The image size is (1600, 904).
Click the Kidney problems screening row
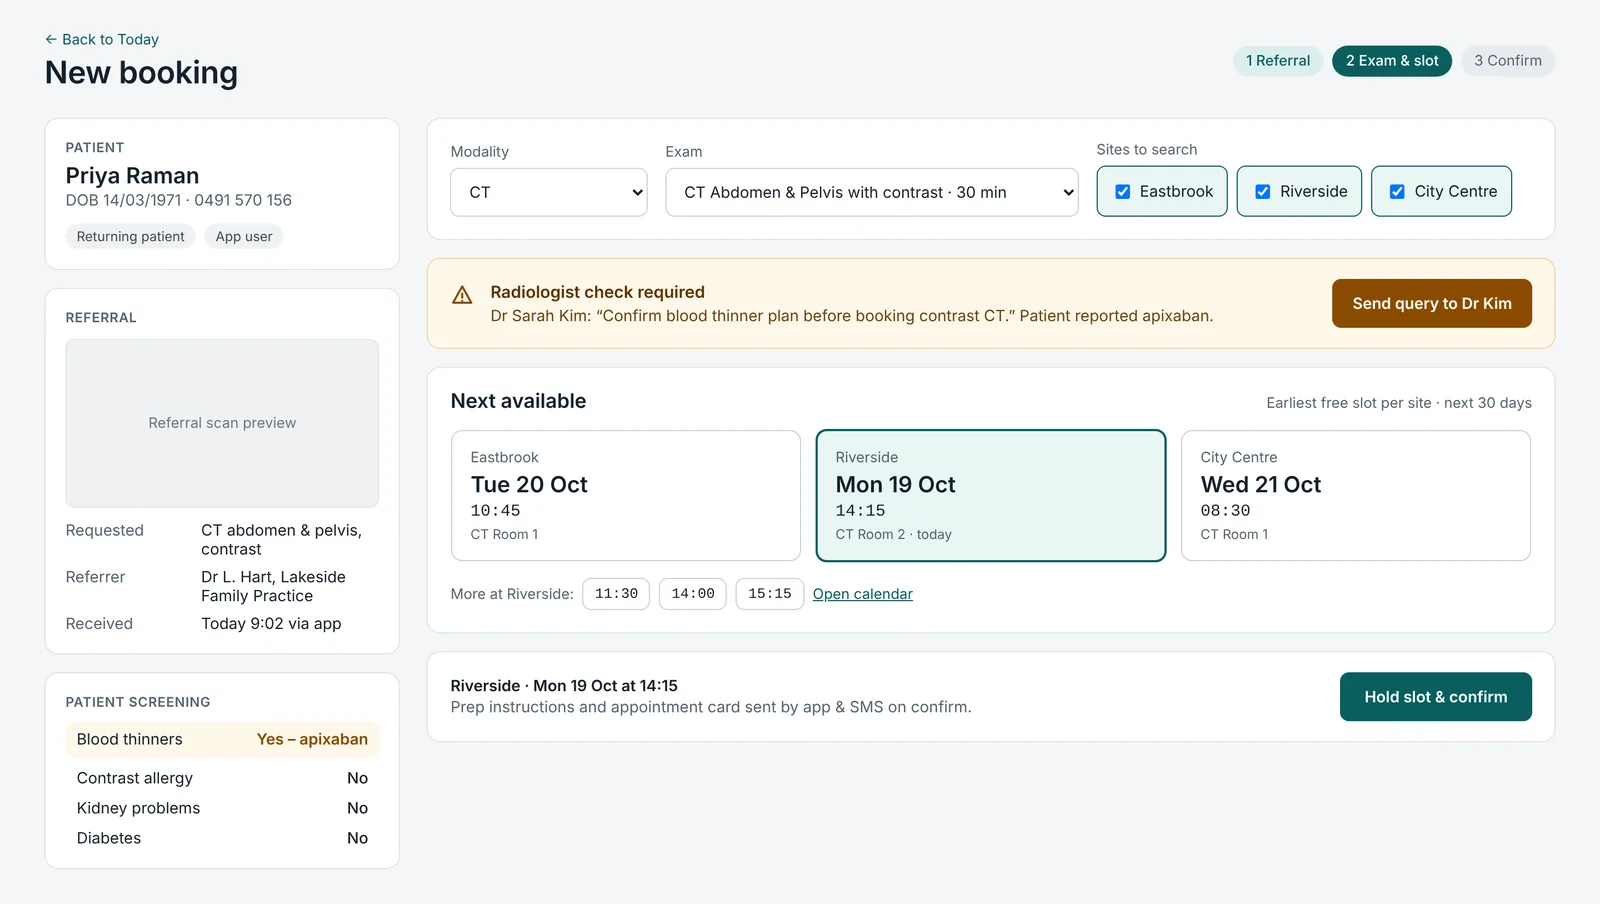tap(222, 808)
